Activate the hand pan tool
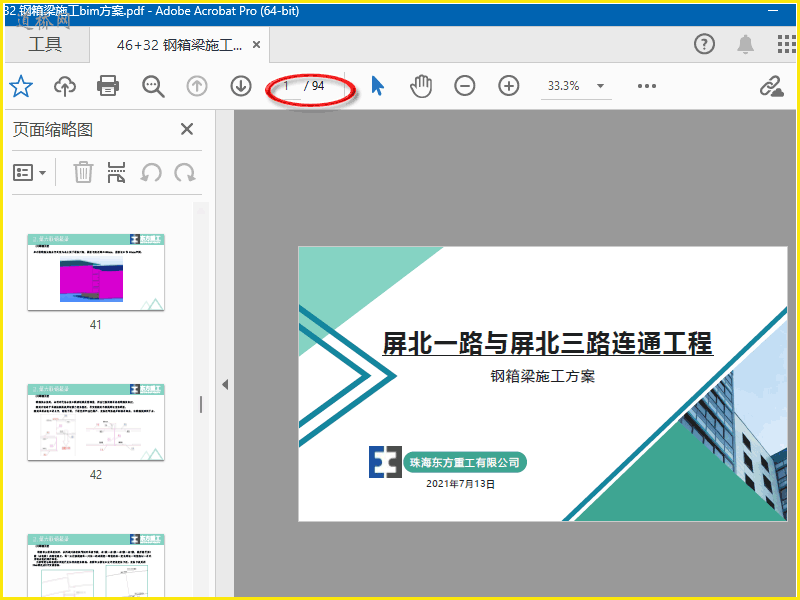Viewport: 800px width, 600px height. 421,86
